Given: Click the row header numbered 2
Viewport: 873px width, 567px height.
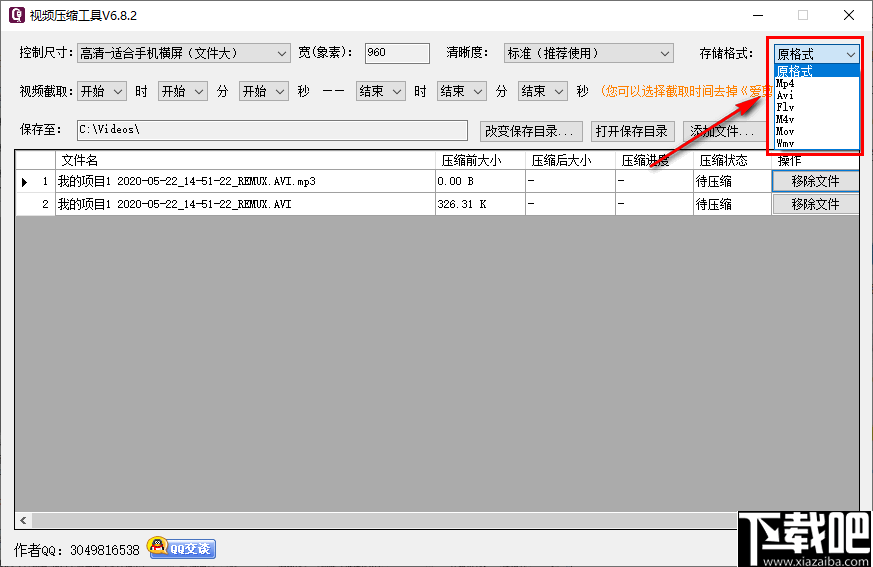Looking at the screenshot, I should click(36, 204).
